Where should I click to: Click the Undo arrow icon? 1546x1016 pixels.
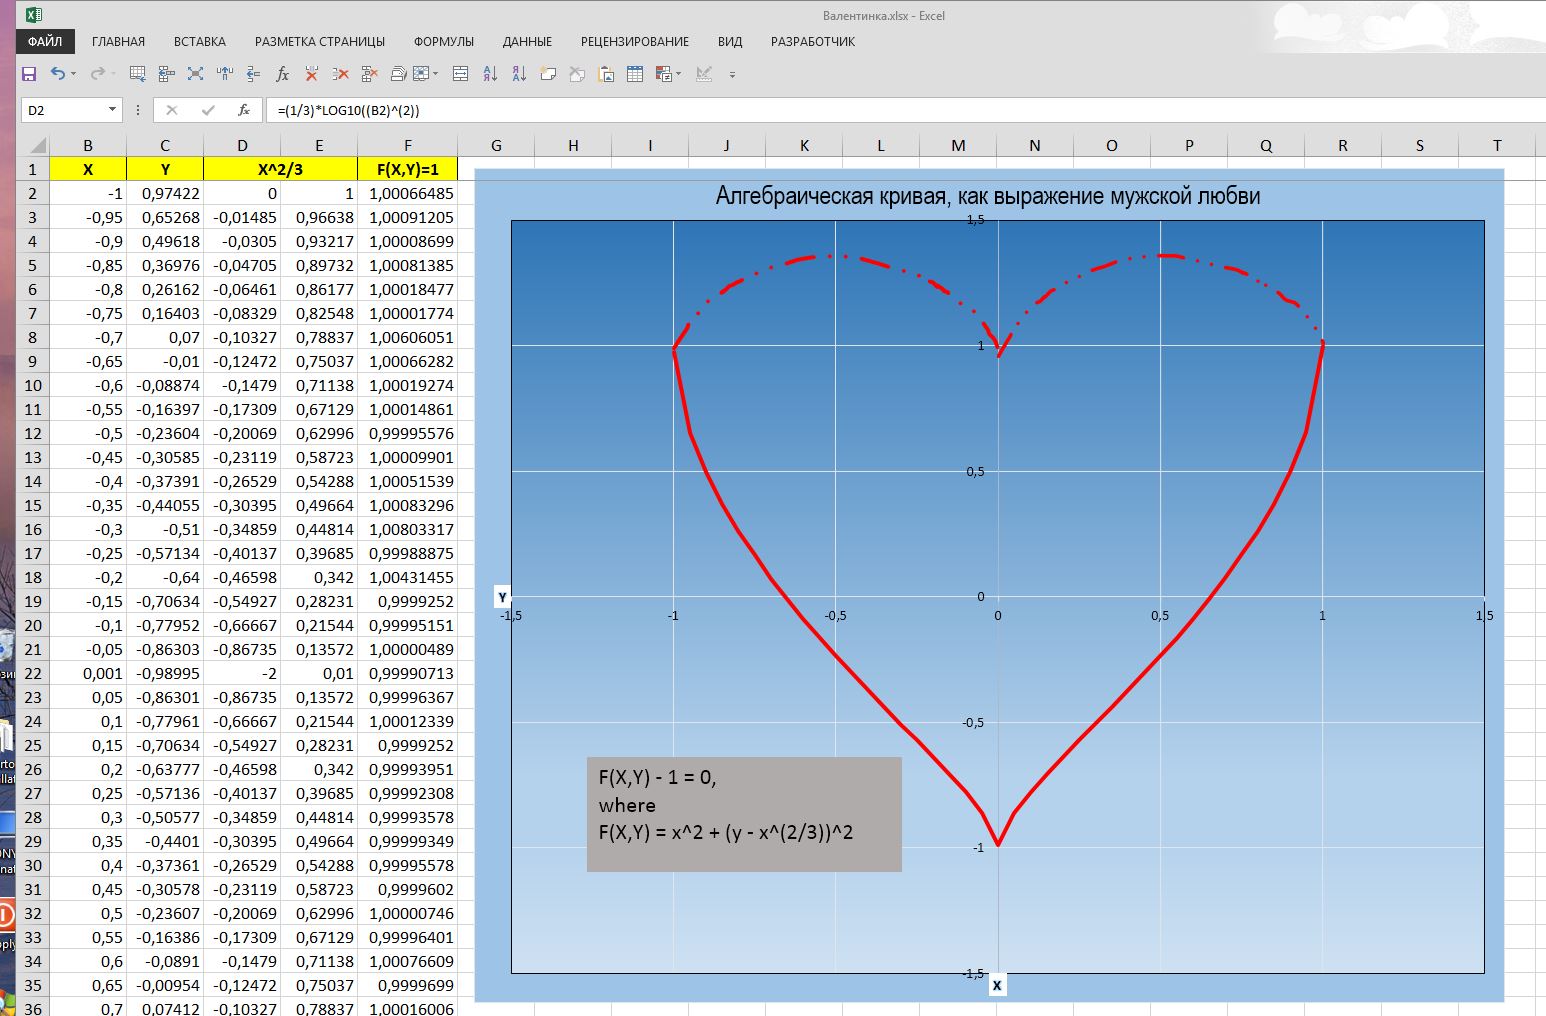[x=57, y=74]
